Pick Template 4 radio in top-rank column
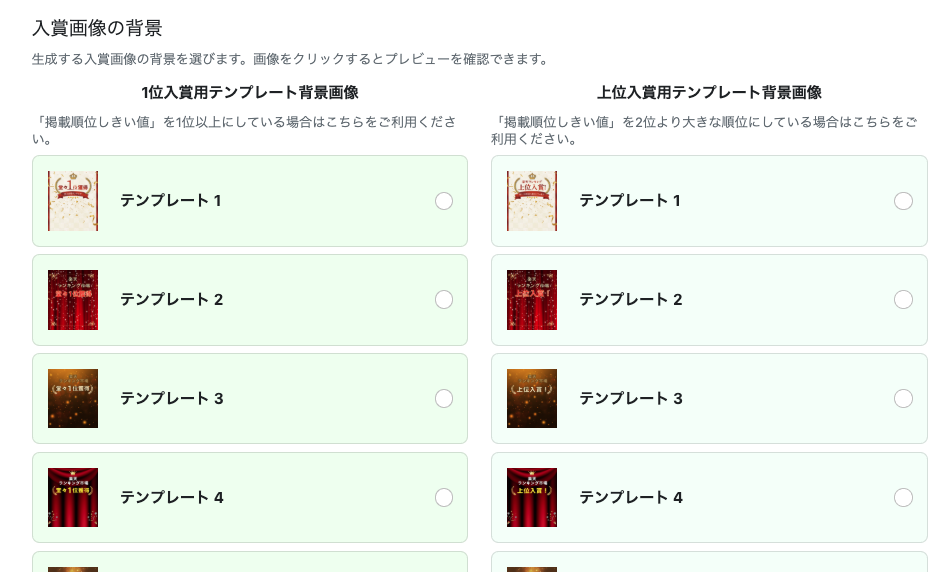 [x=903, y=498]
